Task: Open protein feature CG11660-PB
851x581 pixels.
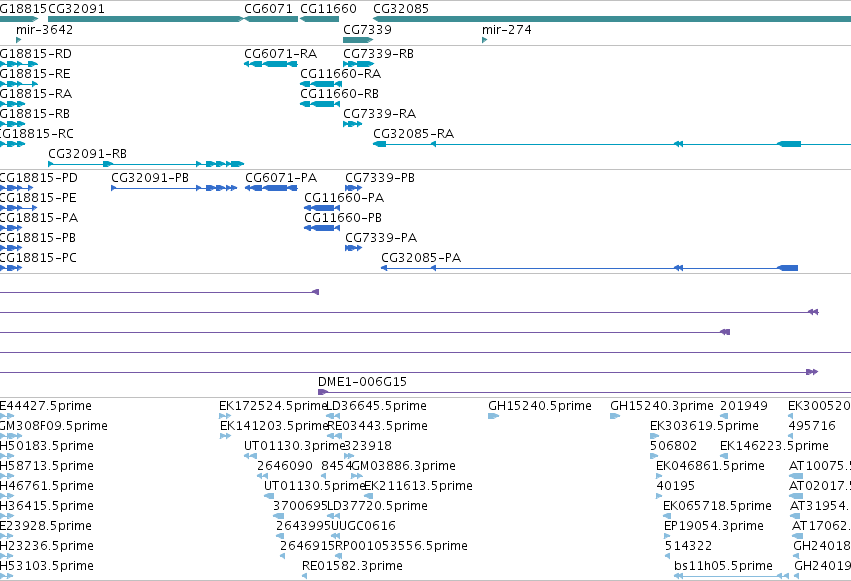Action: (x=343, y=218)
